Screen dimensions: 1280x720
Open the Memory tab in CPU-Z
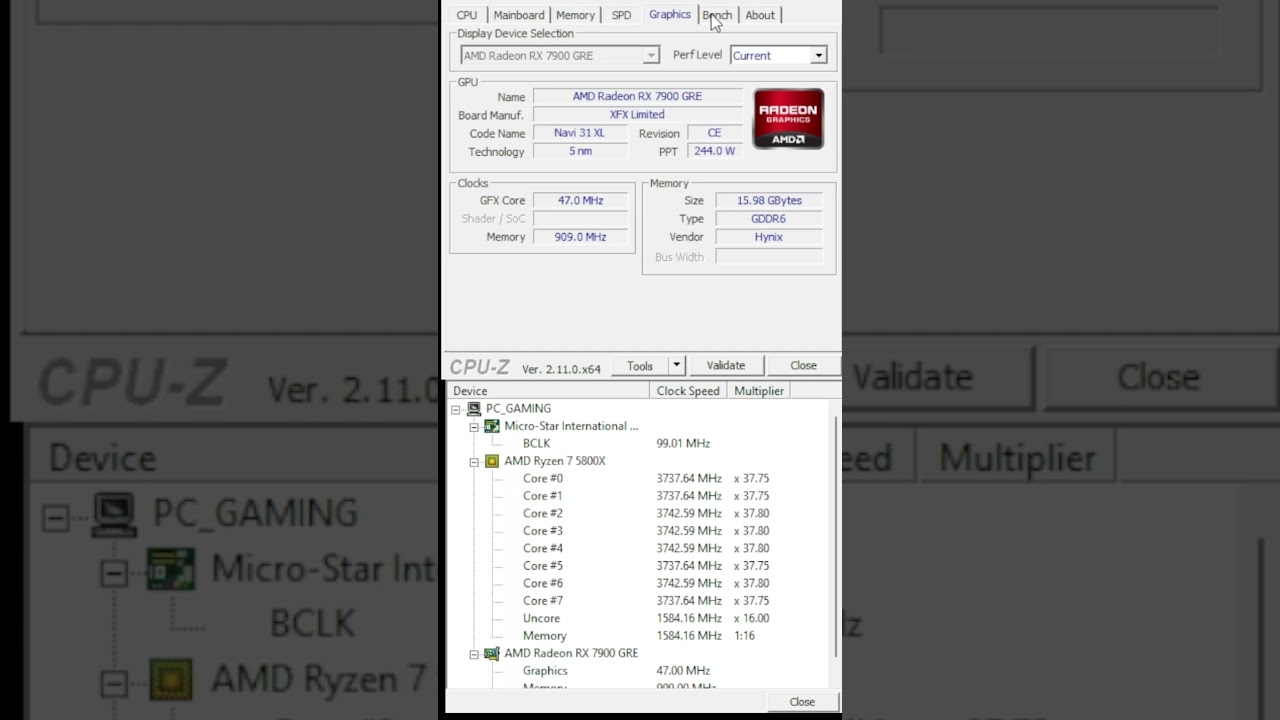(575, 15)
